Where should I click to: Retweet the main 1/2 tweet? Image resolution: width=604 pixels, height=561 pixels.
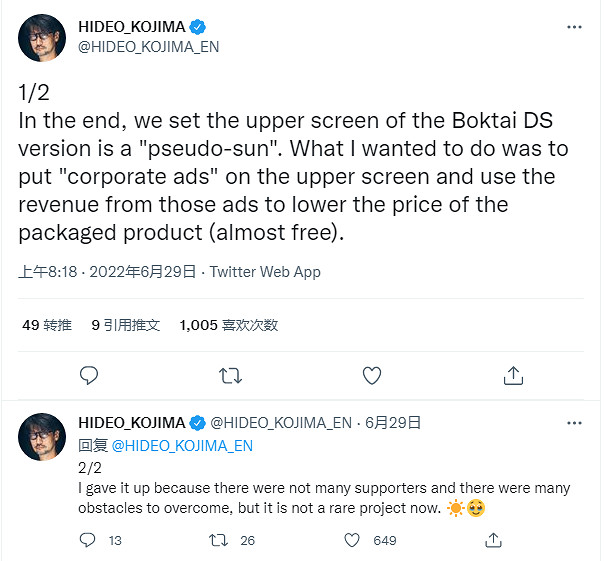[x=230, y=375]
